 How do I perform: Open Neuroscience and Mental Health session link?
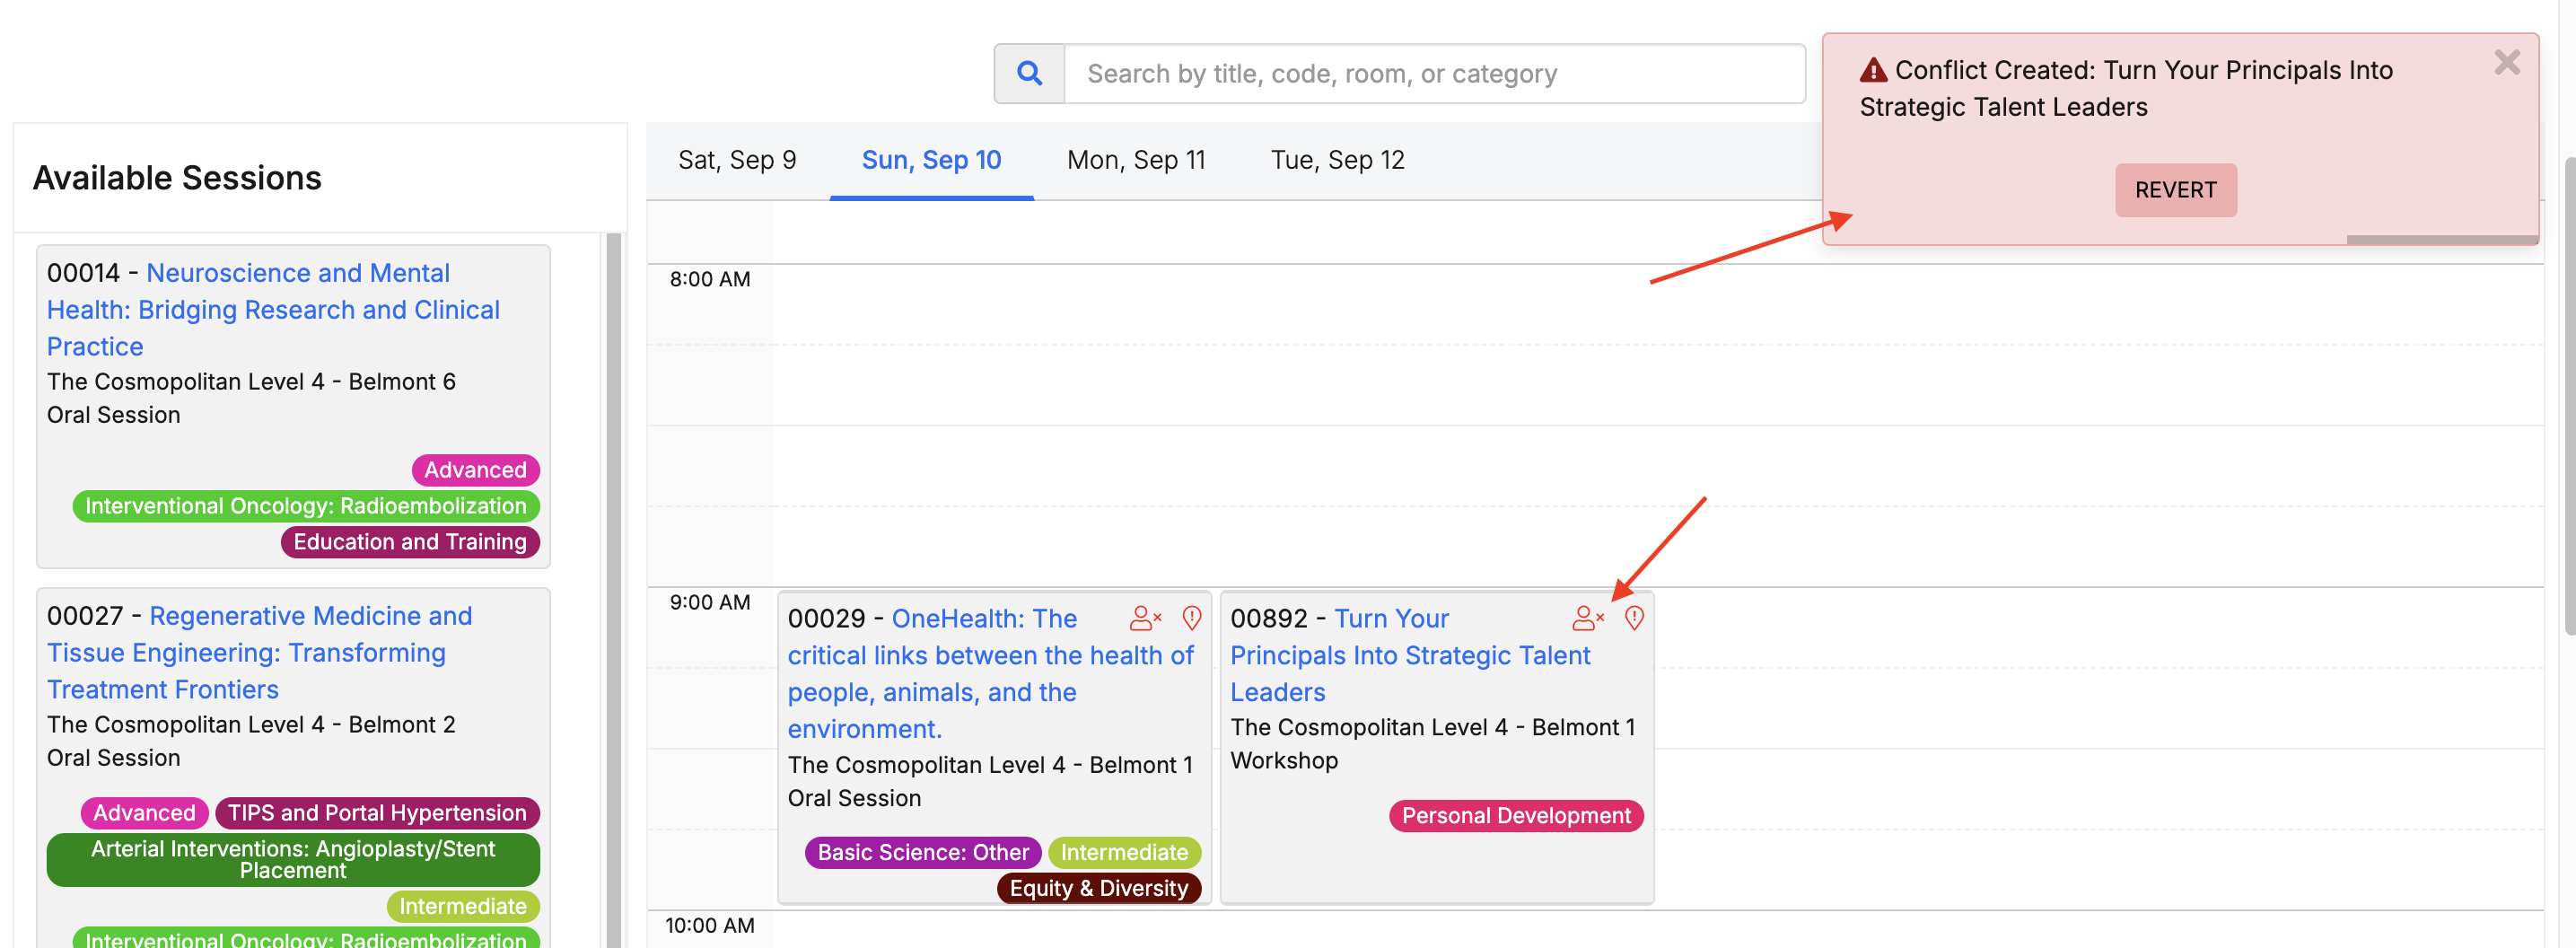272,309
